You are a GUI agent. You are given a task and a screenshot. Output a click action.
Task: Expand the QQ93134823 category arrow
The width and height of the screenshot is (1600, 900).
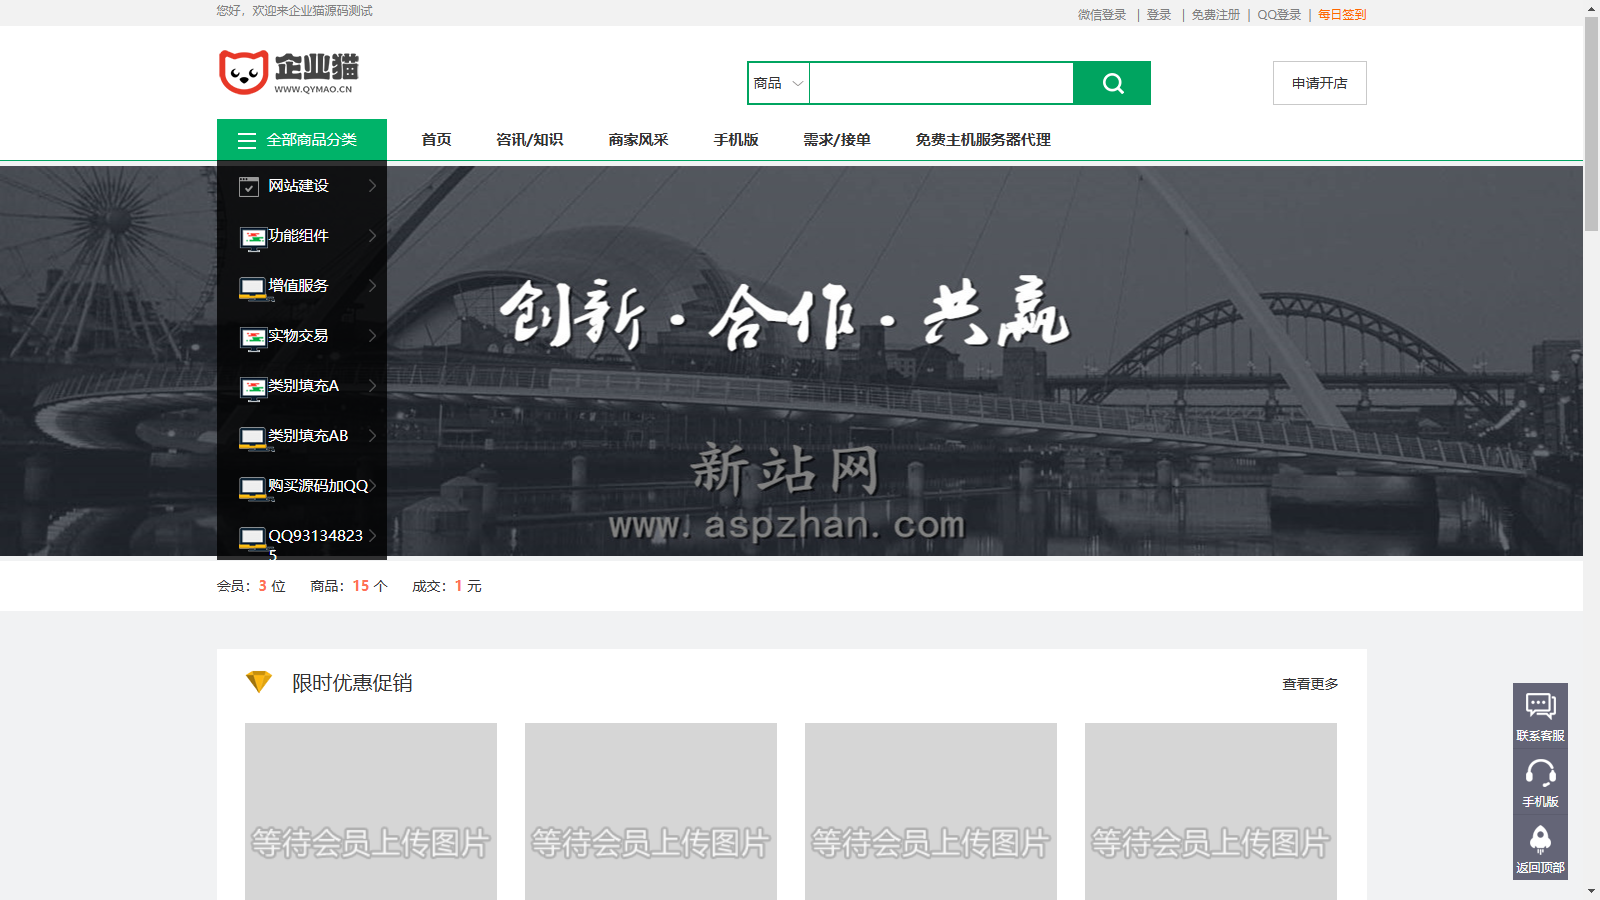coord(372,535)
